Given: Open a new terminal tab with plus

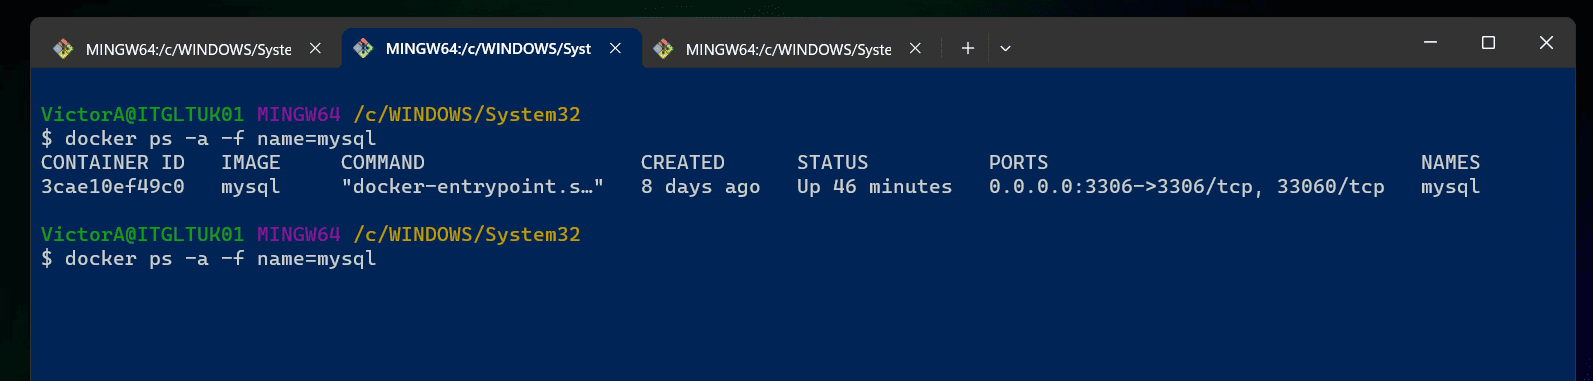Looking at the screenshot, I should coord(967,48).
